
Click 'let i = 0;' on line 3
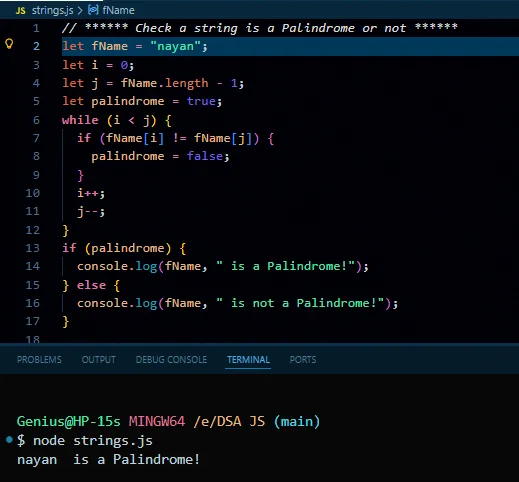click(x=98, y=65)
